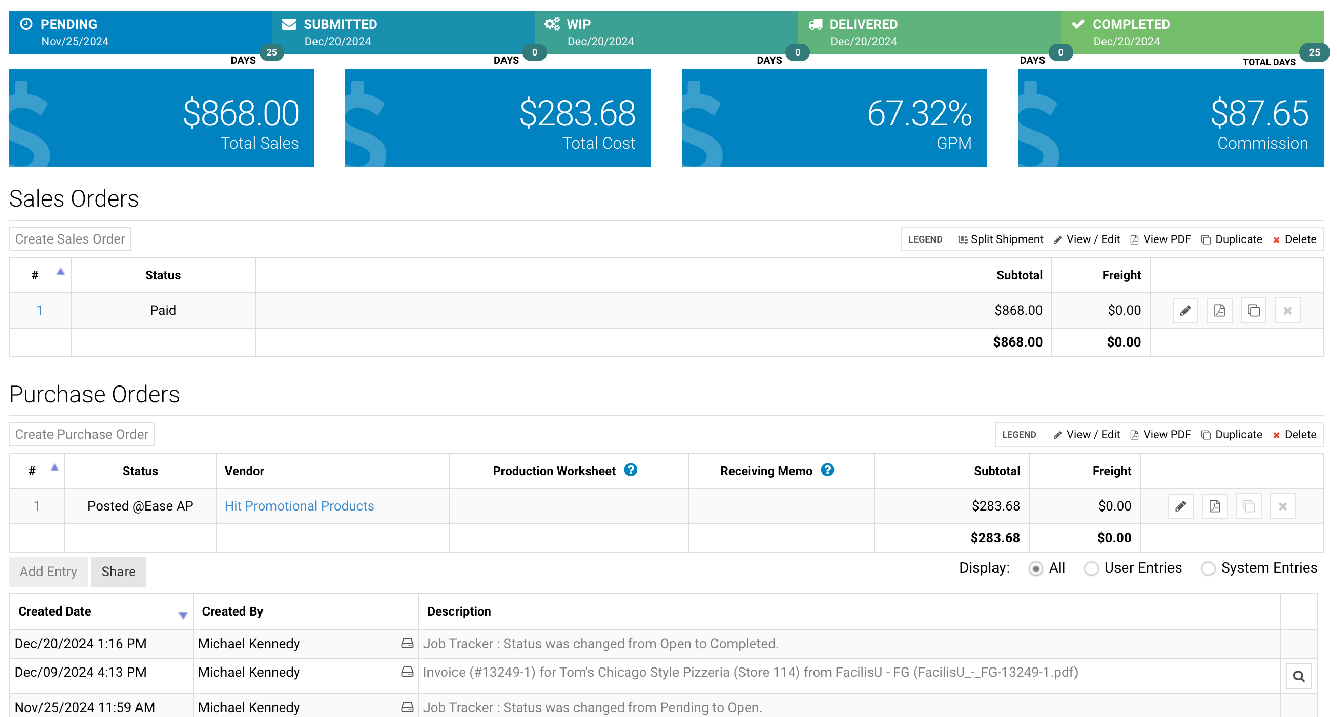Open the COMPLETED stage tab
The image size is (1337, 717).
tap(1192, 33)
